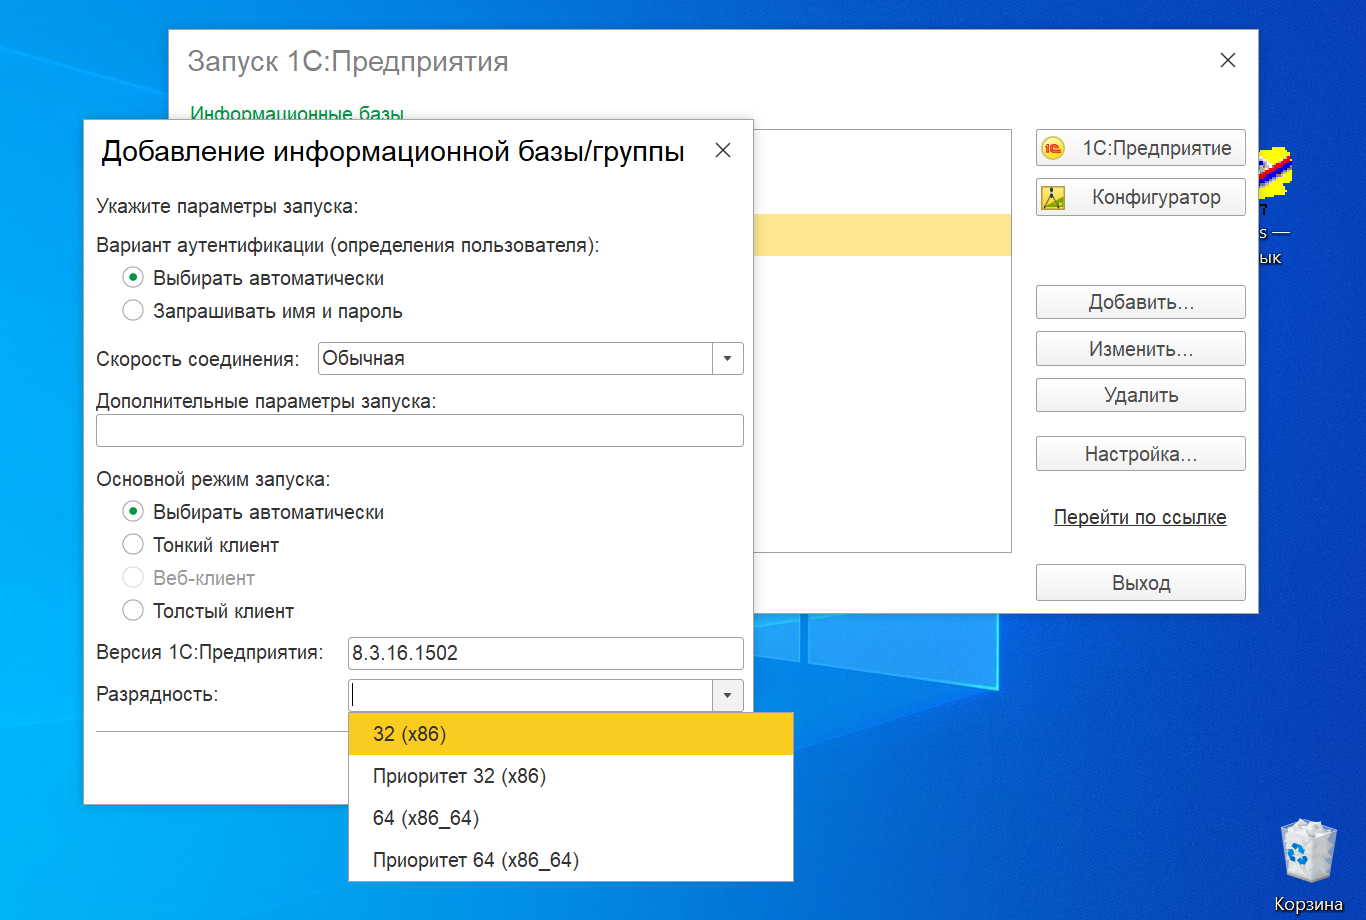The image size is (1366, 920).
Task: Follow the 'Перейти по ссылке' link
Action: 1140,517
